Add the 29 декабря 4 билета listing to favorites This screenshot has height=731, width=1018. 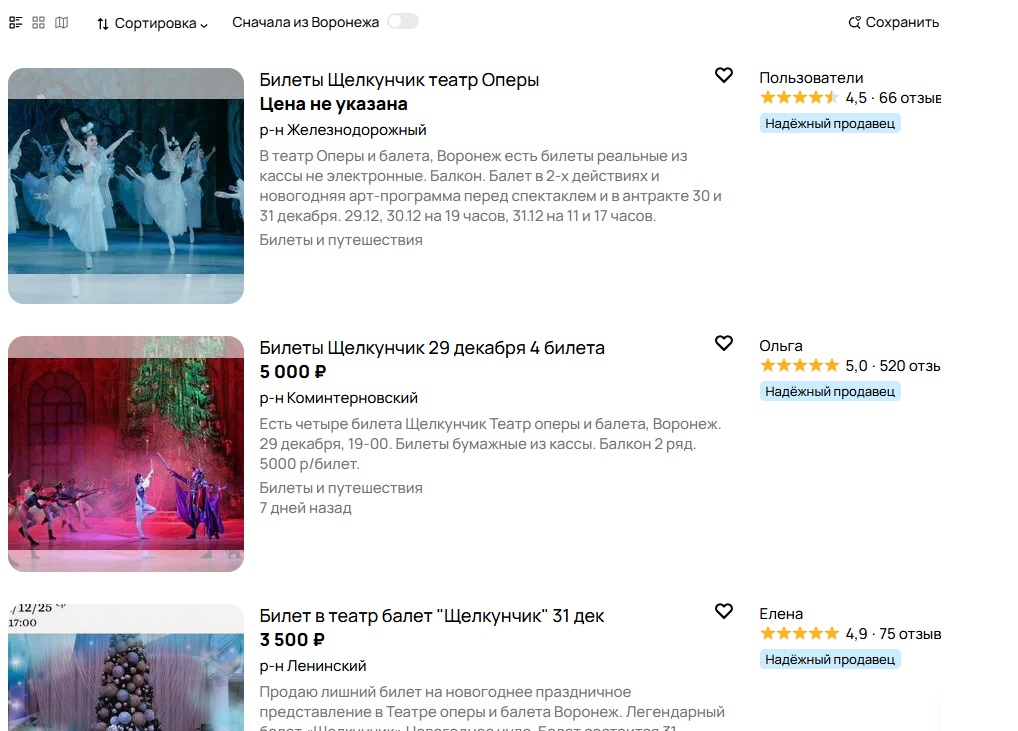tap(724, 343)
